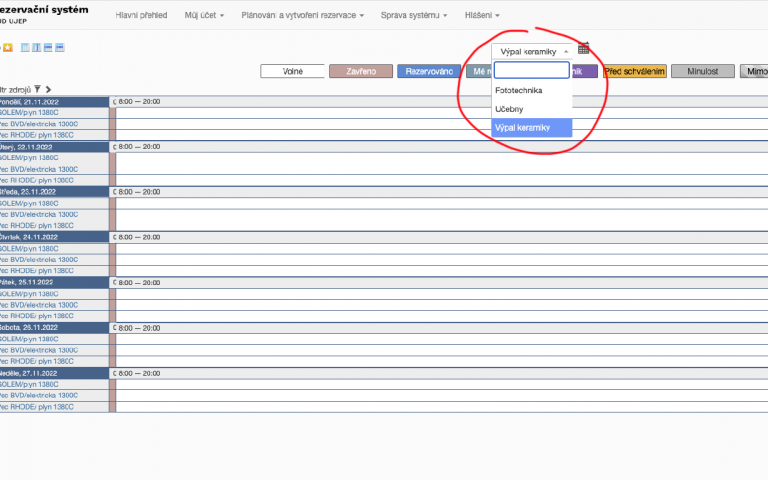The width and height of the screenshot is (768, 480).
Task: Open the calendar date picker icon
Action: click(584, 49)
